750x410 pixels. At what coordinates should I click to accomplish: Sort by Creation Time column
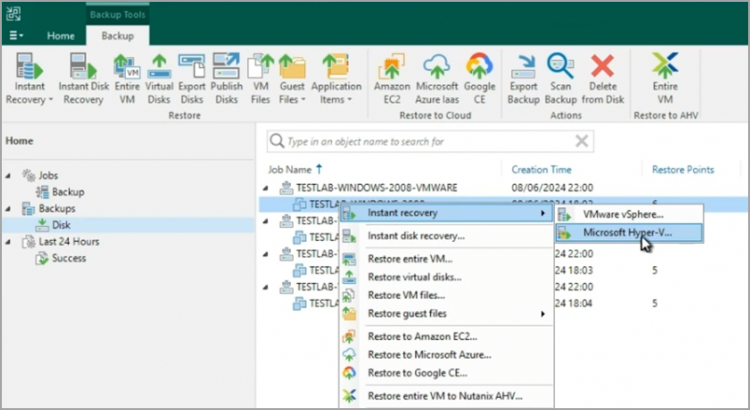[x=541, y=169]
